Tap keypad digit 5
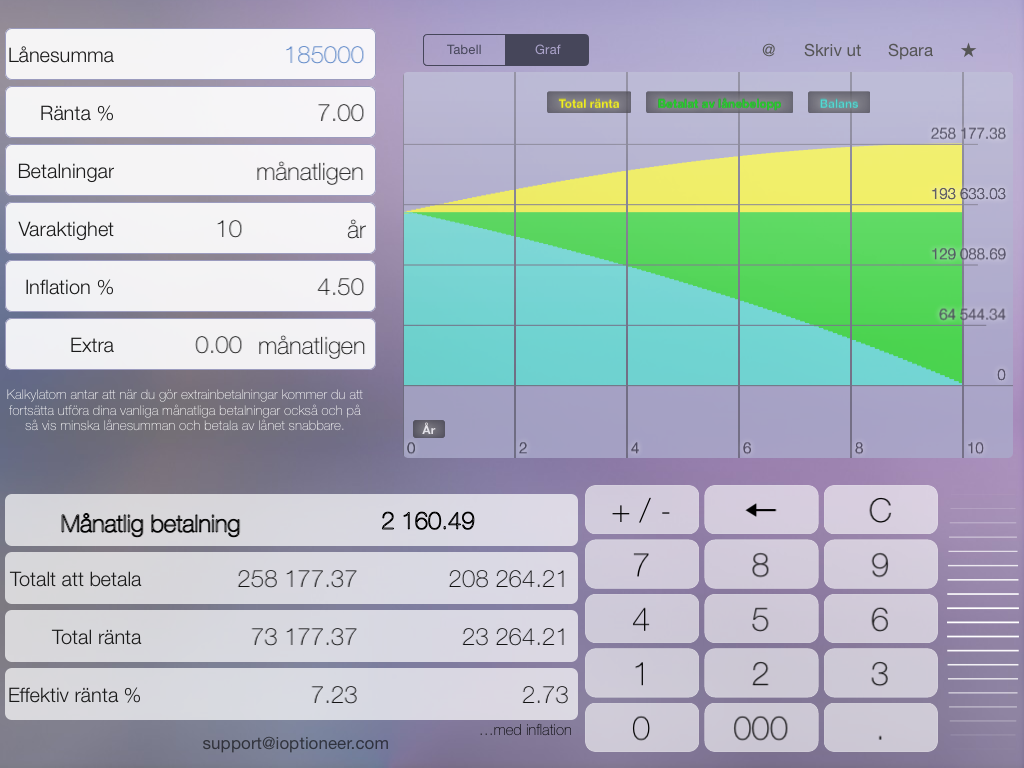The height and width of the screenshot is (768, 1024). 761,618
